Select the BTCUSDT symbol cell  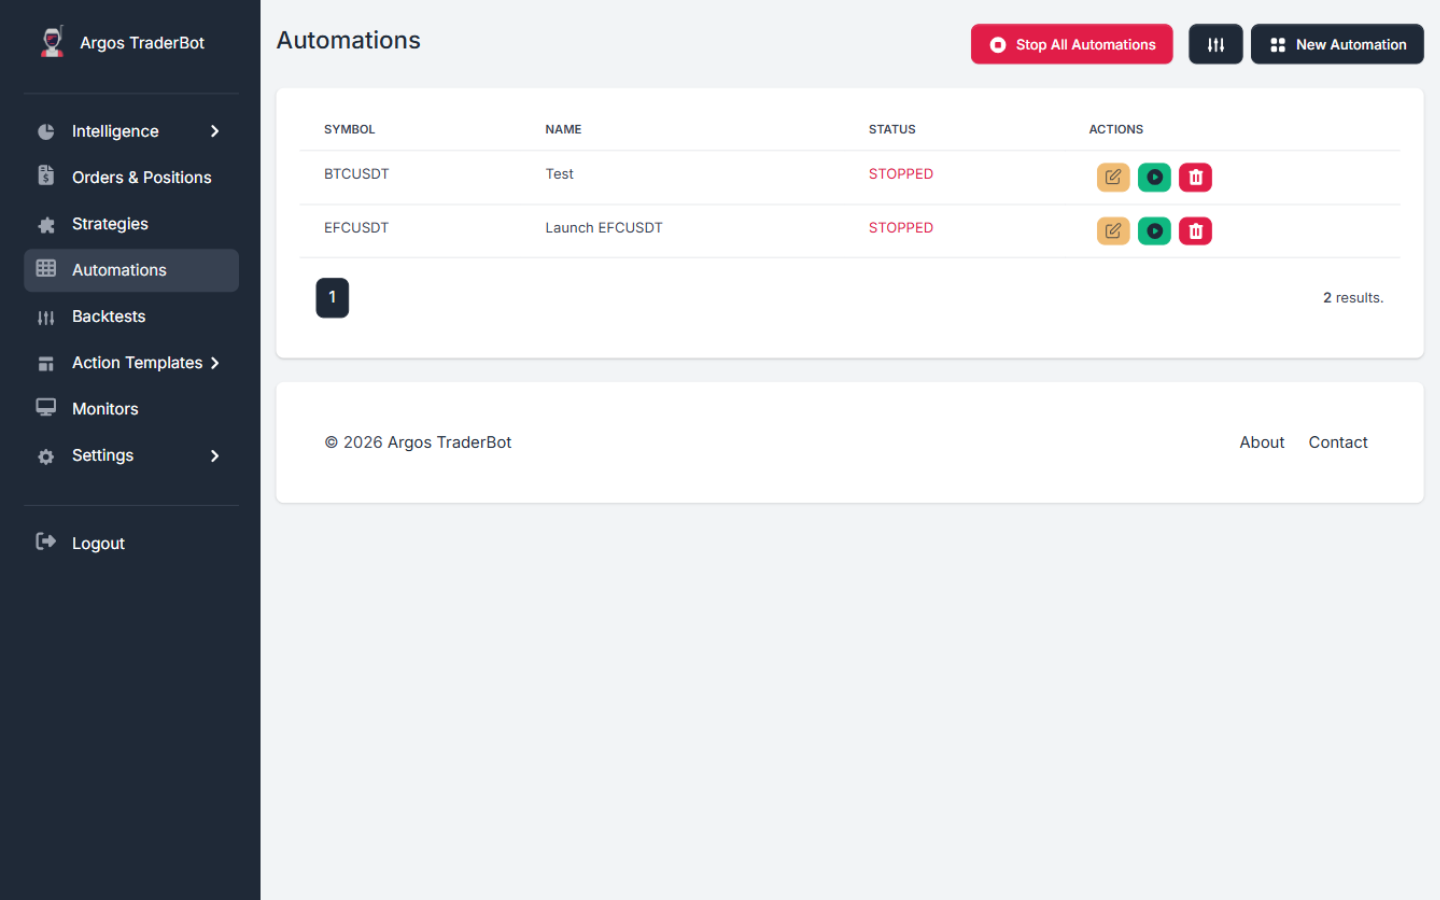[x=356, y=174]
